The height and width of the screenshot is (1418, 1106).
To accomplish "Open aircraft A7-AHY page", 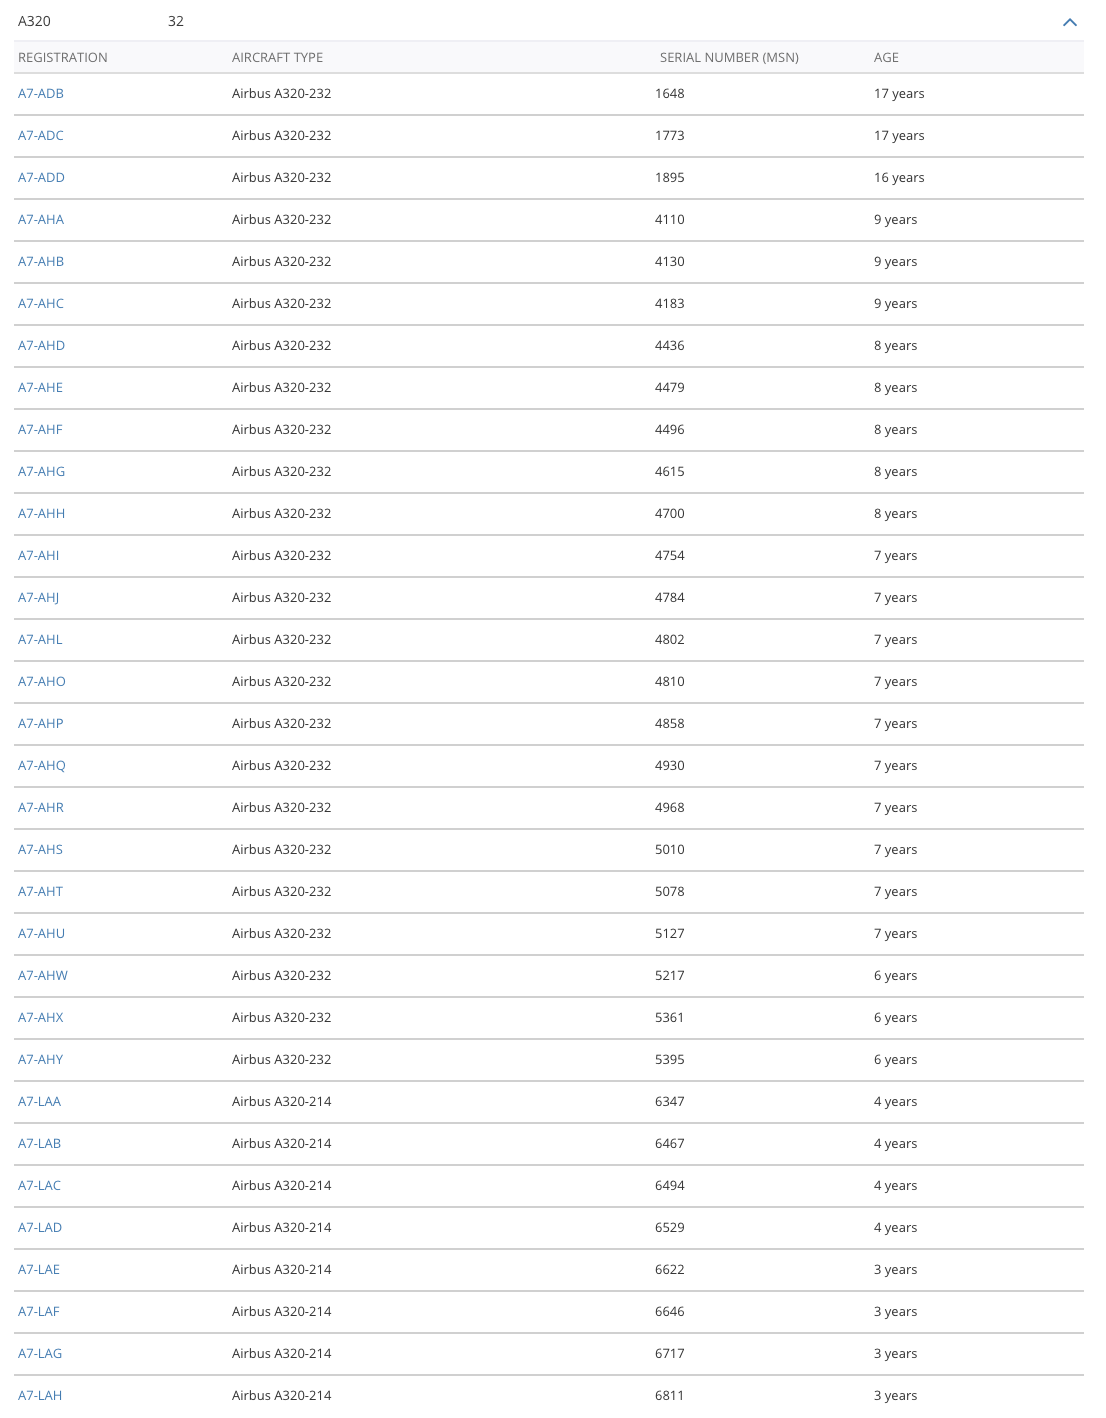I will click(41, 1060).
